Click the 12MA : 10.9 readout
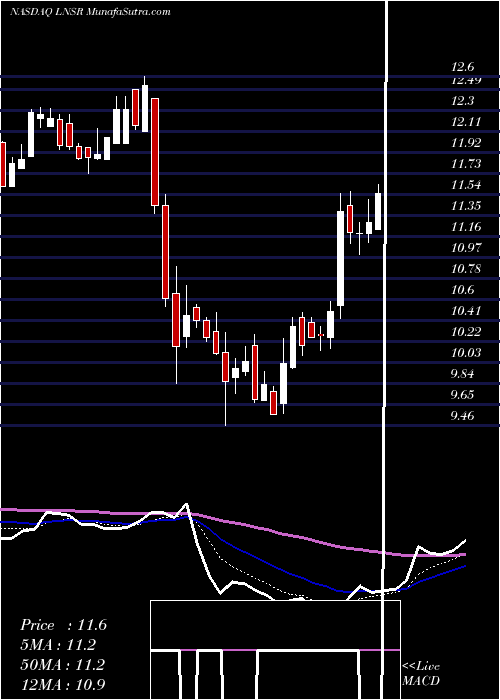 (x=62, y=684)
